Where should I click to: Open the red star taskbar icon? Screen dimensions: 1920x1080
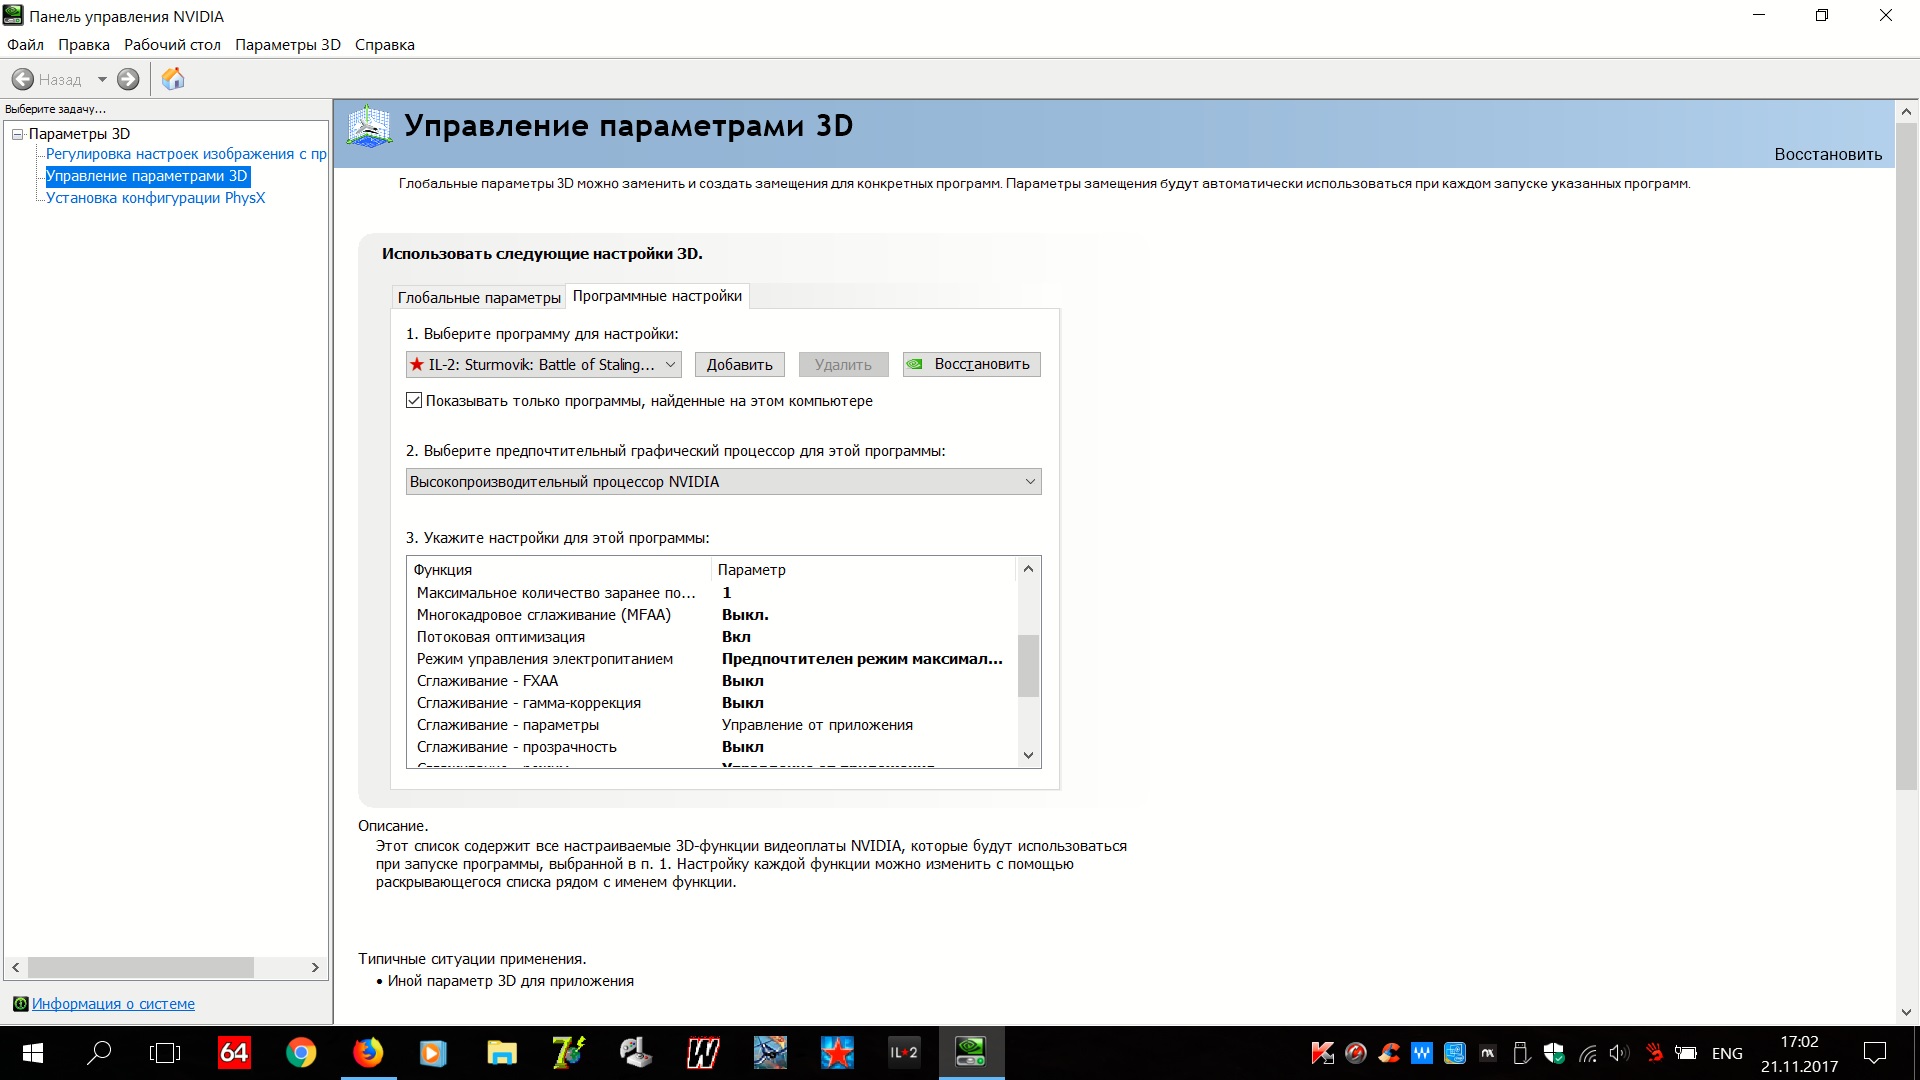(837, 1053)
